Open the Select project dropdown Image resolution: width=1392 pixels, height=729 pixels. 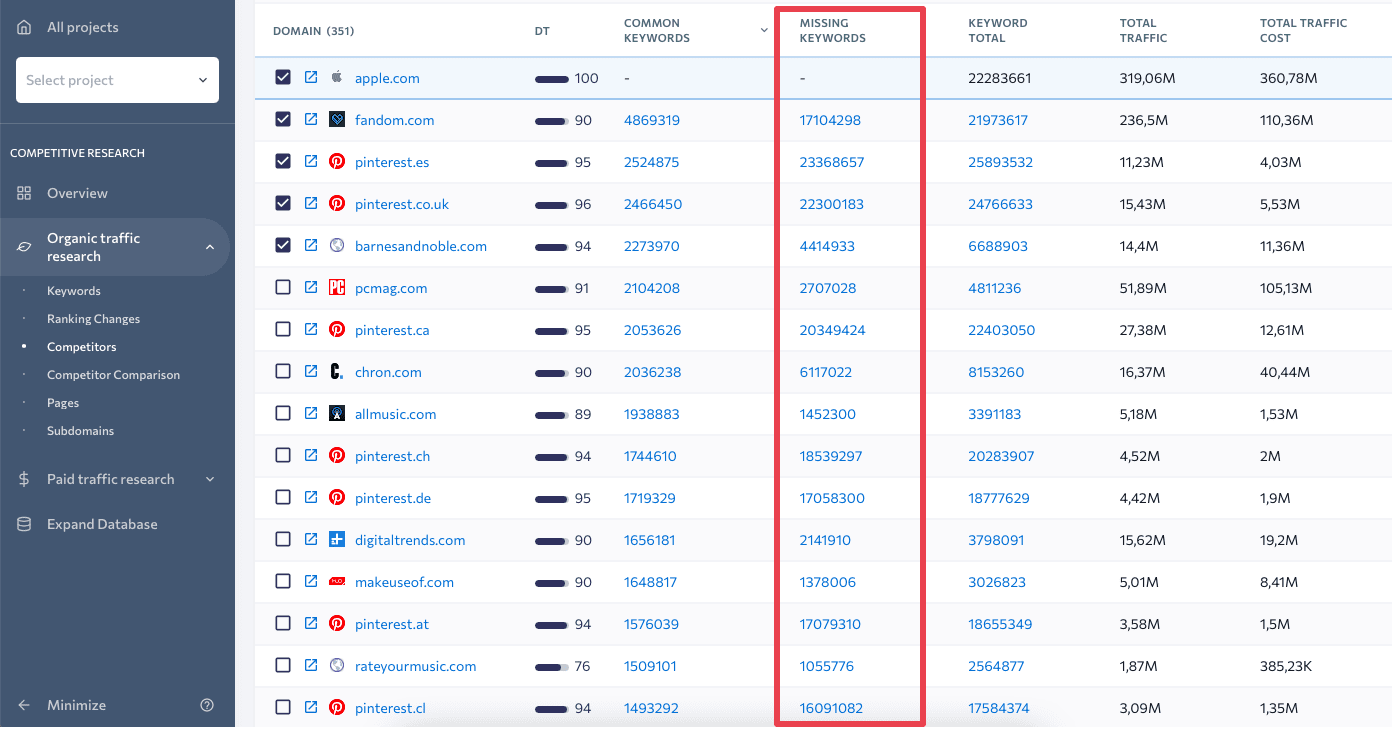(x=117, y=80)
